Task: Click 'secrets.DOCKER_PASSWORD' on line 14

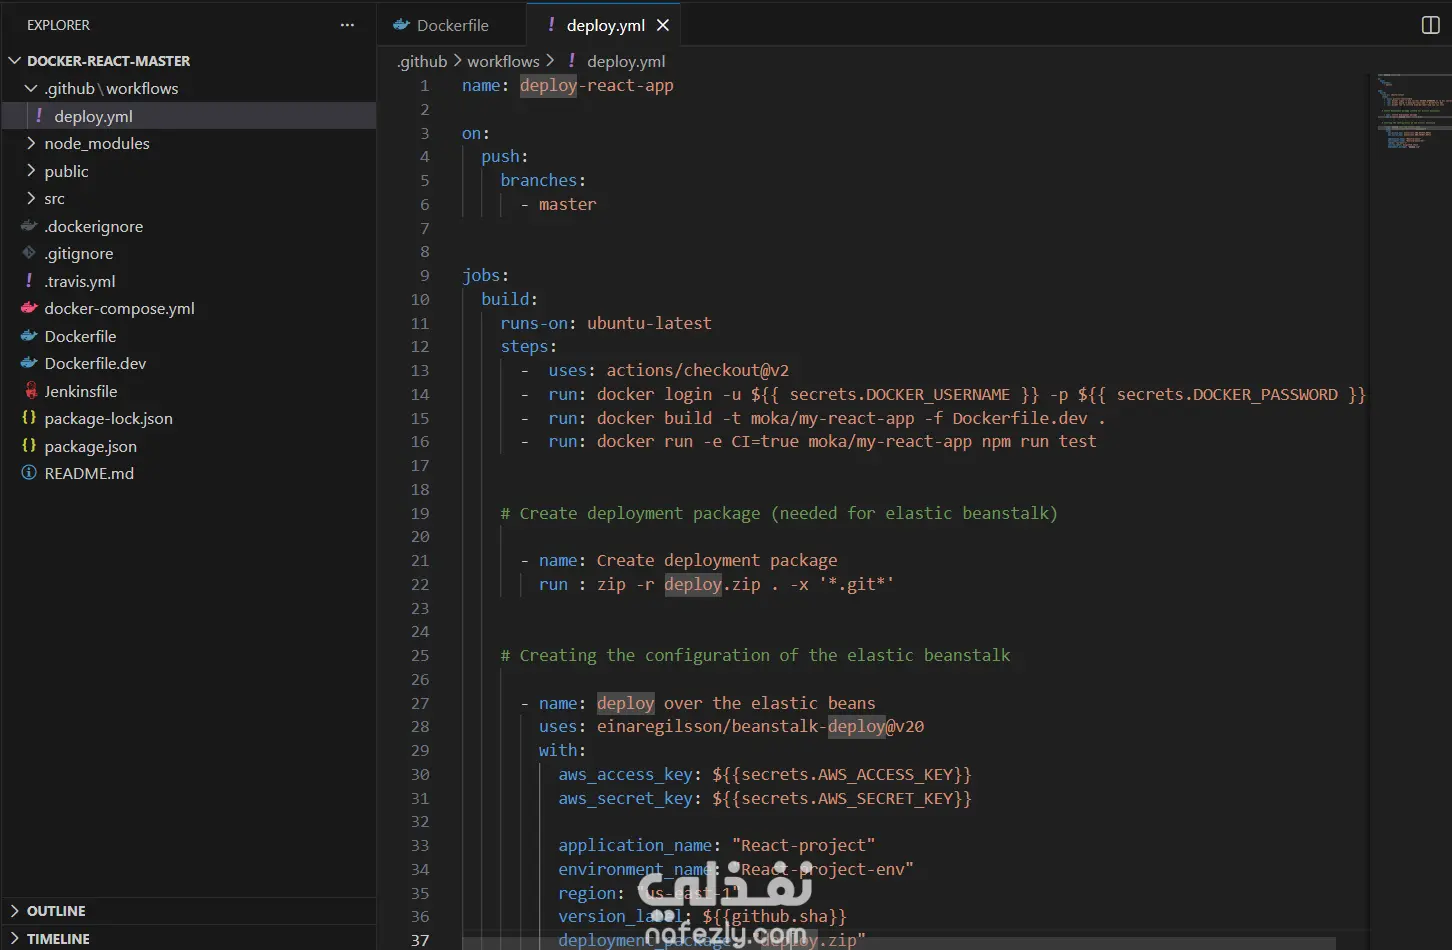Action: pos(1227,394)
